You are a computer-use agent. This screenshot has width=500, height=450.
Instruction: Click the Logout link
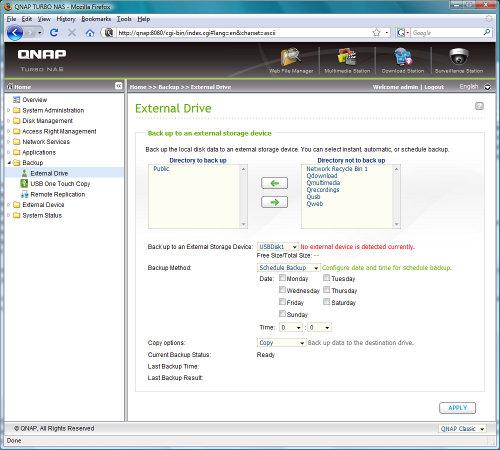434,87
